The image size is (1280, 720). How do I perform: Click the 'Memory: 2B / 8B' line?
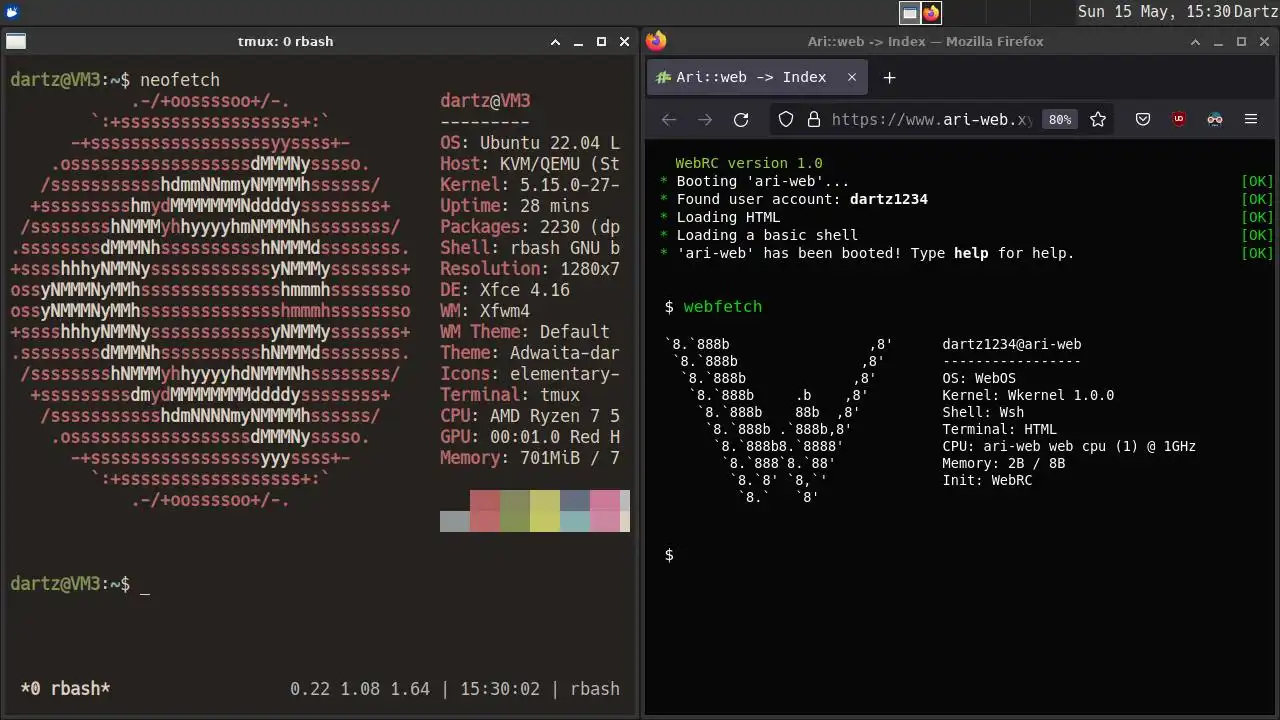(1004, 463)
